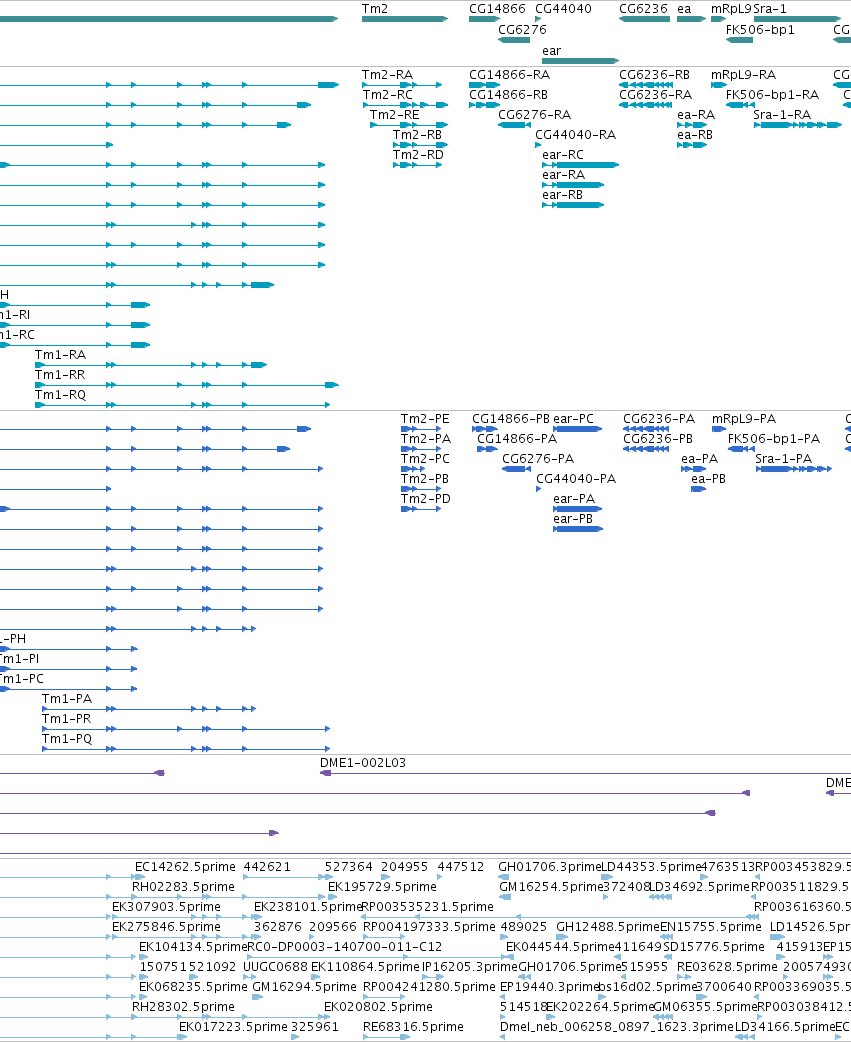The height and width of the screenshot is (1042, 851).
Task: Click protein CG14866-PA
Action: (x=488, y=449)
